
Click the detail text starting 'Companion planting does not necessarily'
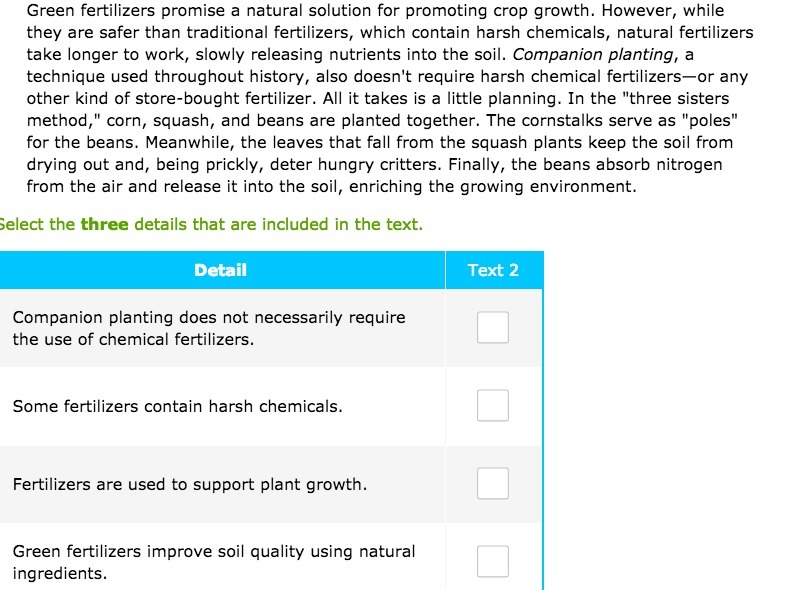tap(209, 328)
